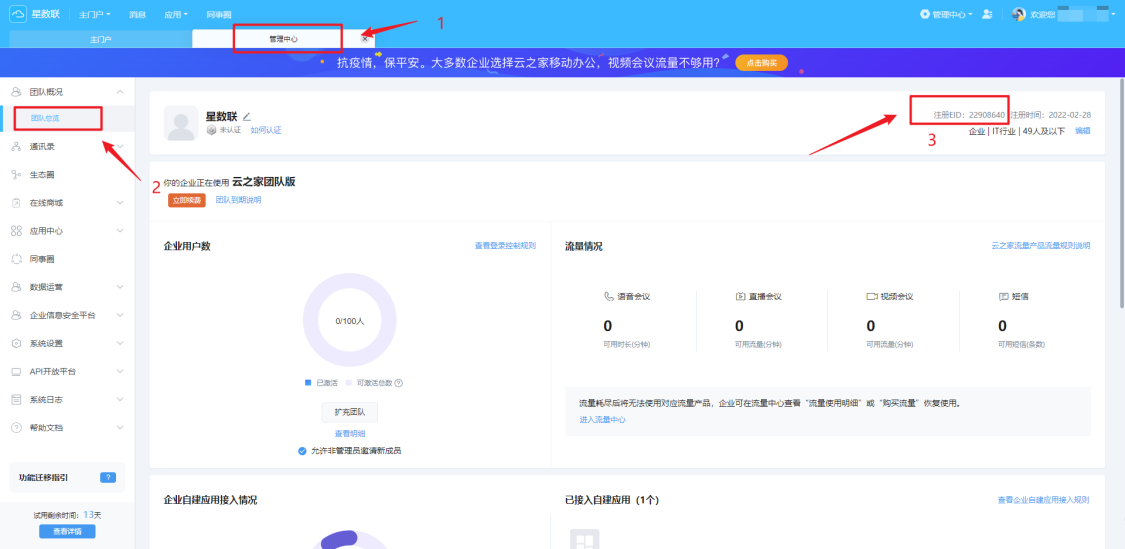
Task: Click the 点击购买 banner button
Action: click(761, 63)
